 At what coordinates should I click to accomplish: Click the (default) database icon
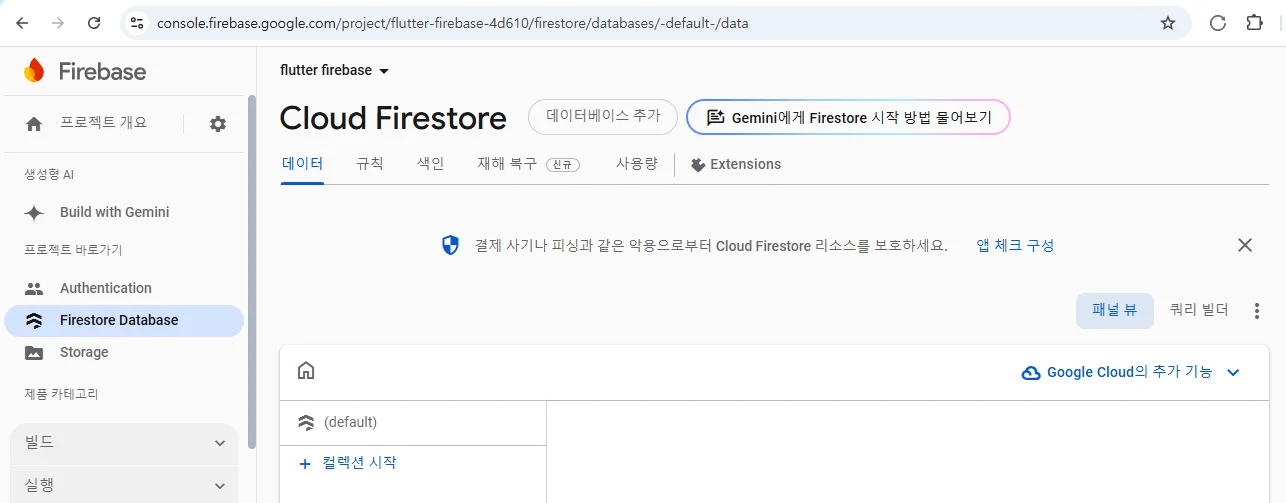point(306,422)
